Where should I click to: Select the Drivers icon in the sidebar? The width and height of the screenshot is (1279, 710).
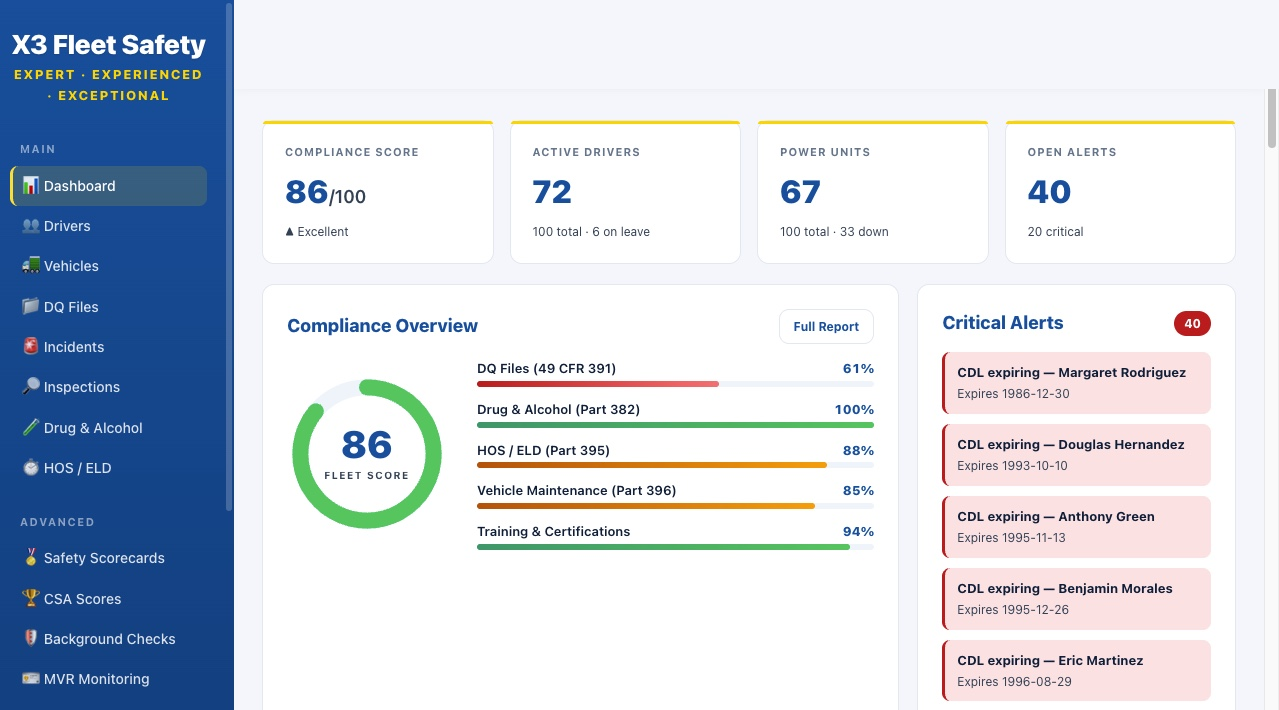(31, 226)
